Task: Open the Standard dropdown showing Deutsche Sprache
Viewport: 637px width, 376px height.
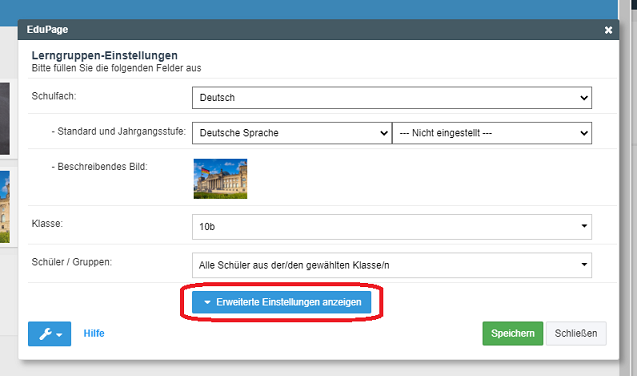Action: 292,133
